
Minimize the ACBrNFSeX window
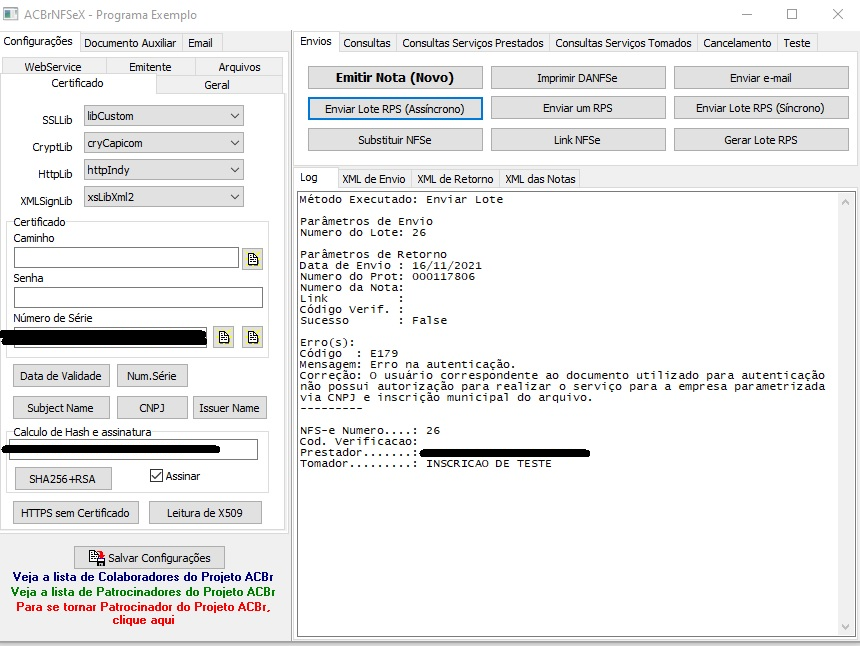(746, 14)
